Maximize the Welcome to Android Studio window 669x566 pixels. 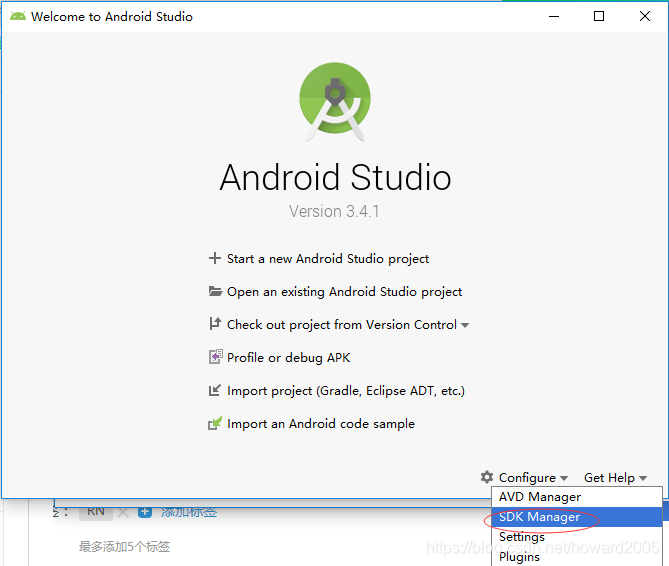click(599, 16)
